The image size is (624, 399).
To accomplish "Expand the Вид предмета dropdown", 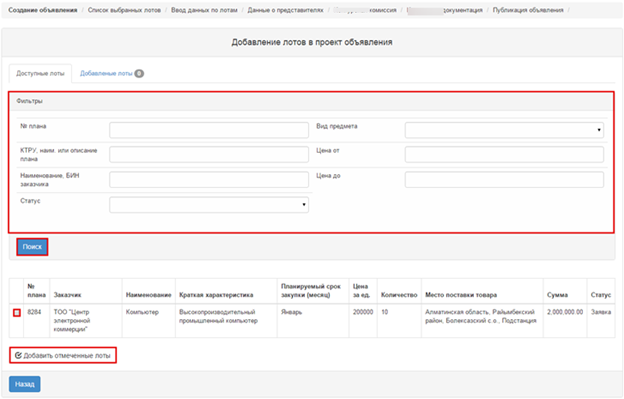I will (x=504, y=130).
